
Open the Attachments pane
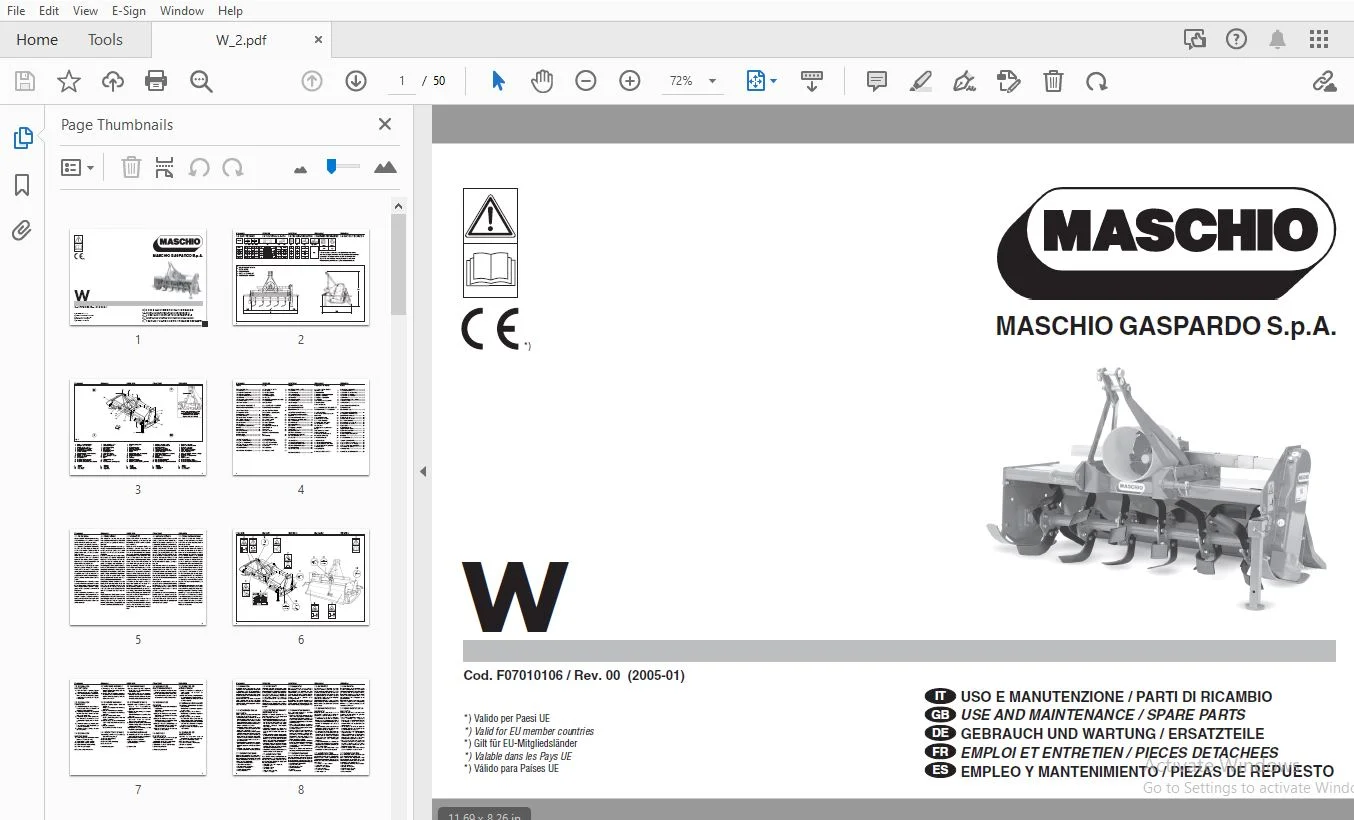pos(22,231)
